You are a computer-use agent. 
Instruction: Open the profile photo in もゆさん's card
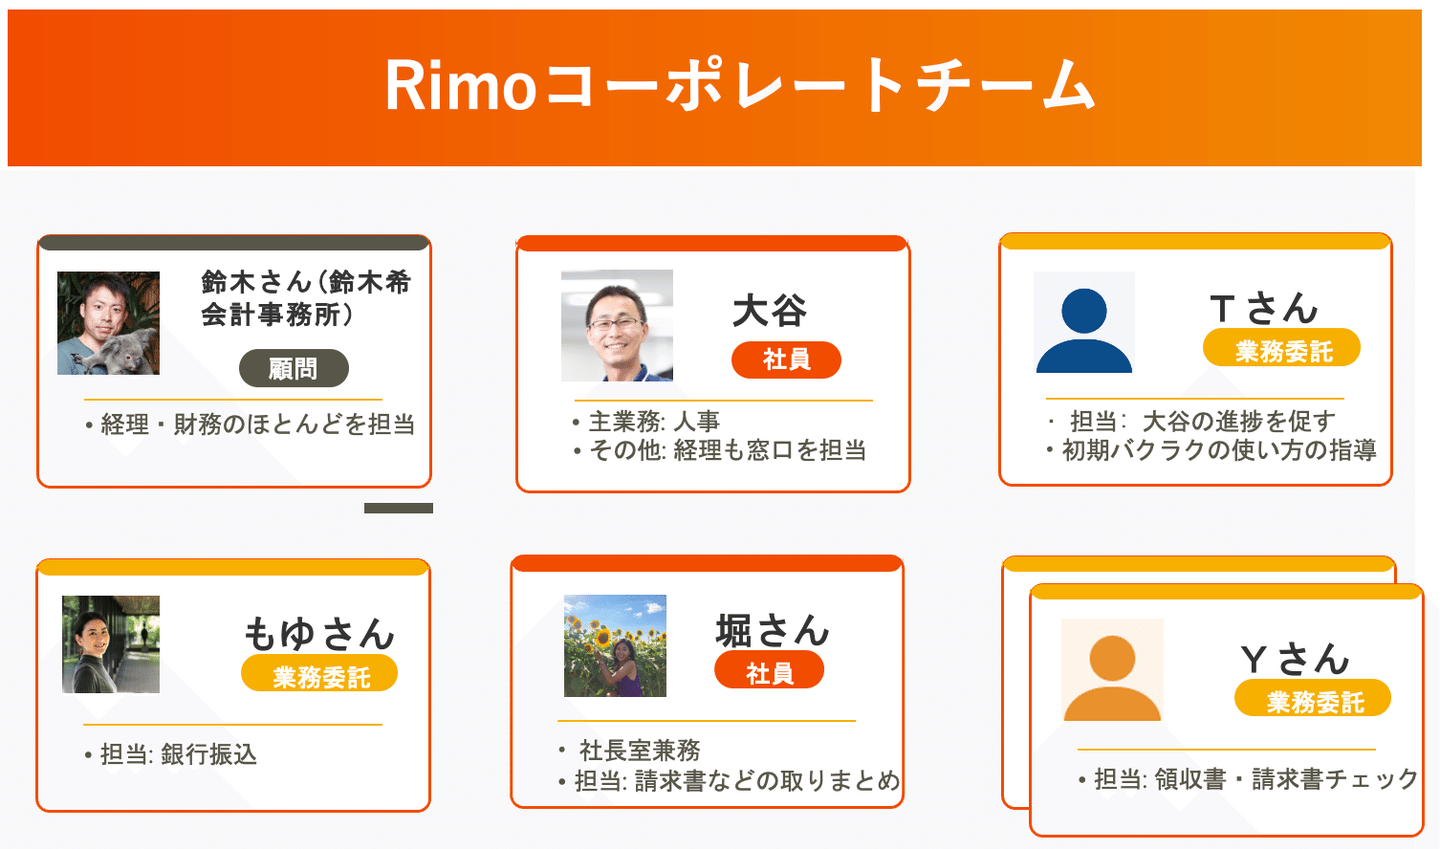pos(111,645)
